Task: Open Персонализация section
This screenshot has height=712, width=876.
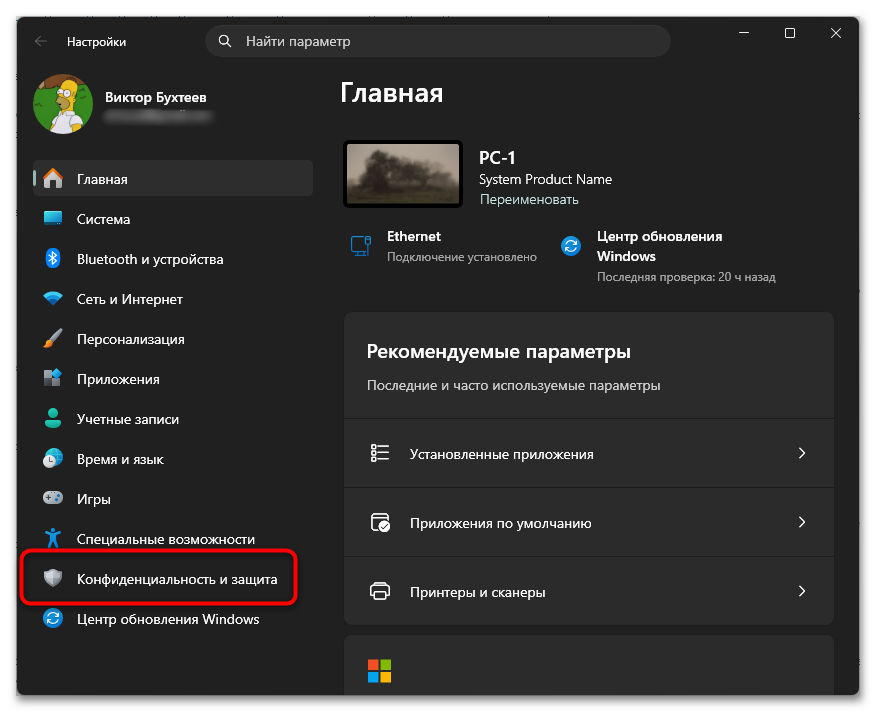Action: pyautogui.click(x=173, y=339)
